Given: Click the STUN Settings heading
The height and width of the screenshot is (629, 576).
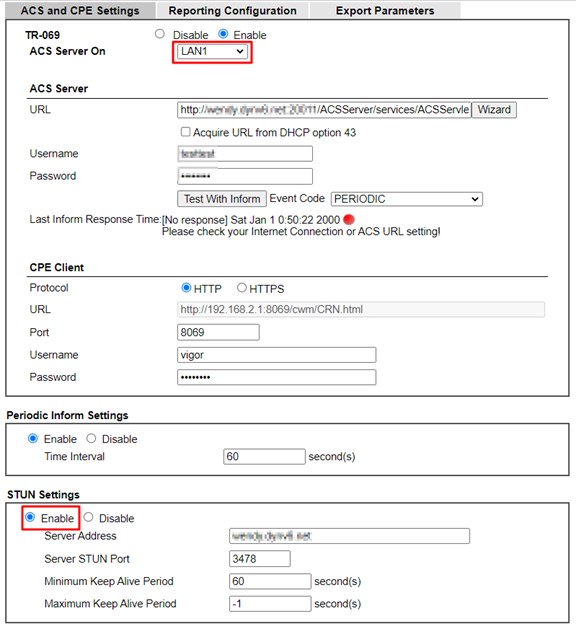Looking at the screenshot, I should 43,495.
